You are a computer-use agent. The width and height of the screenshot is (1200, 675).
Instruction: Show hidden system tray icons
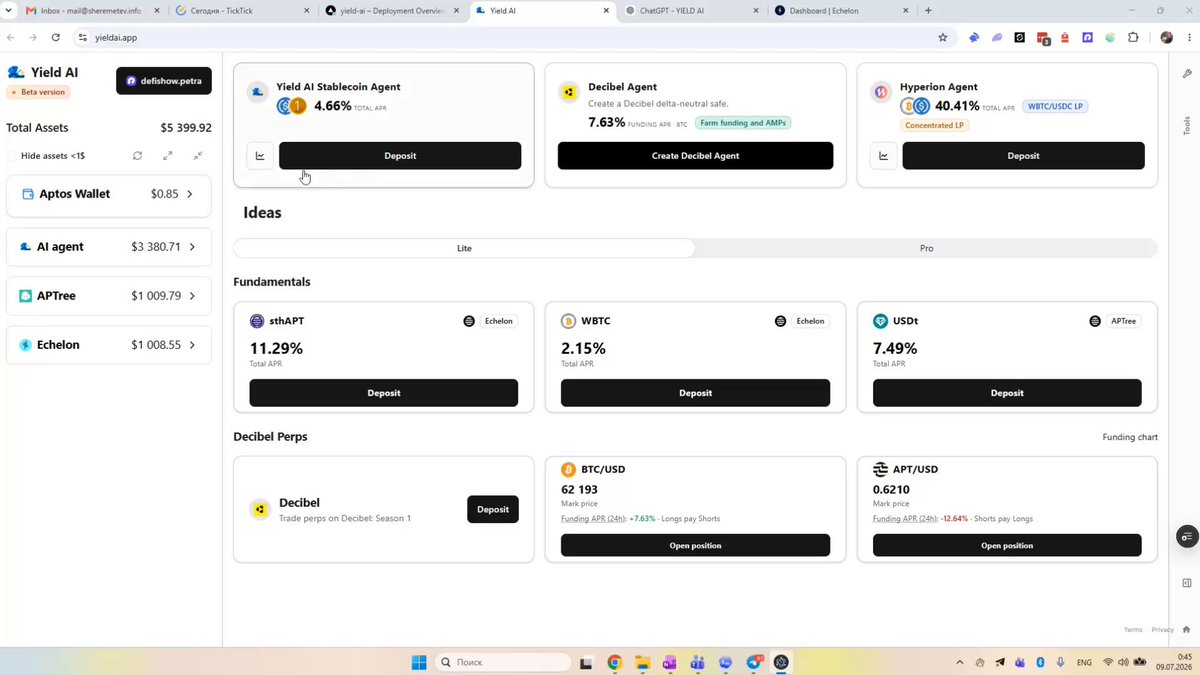point(960,662)
